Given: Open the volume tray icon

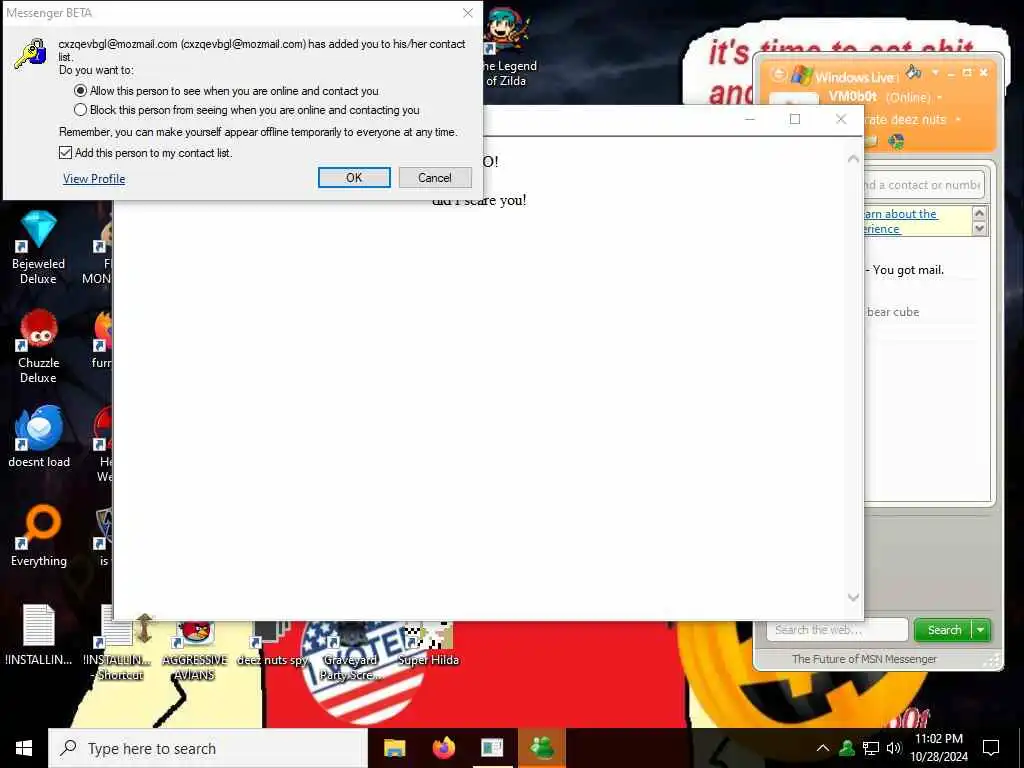Looking at the screenshot, I should tap(894, 748).
